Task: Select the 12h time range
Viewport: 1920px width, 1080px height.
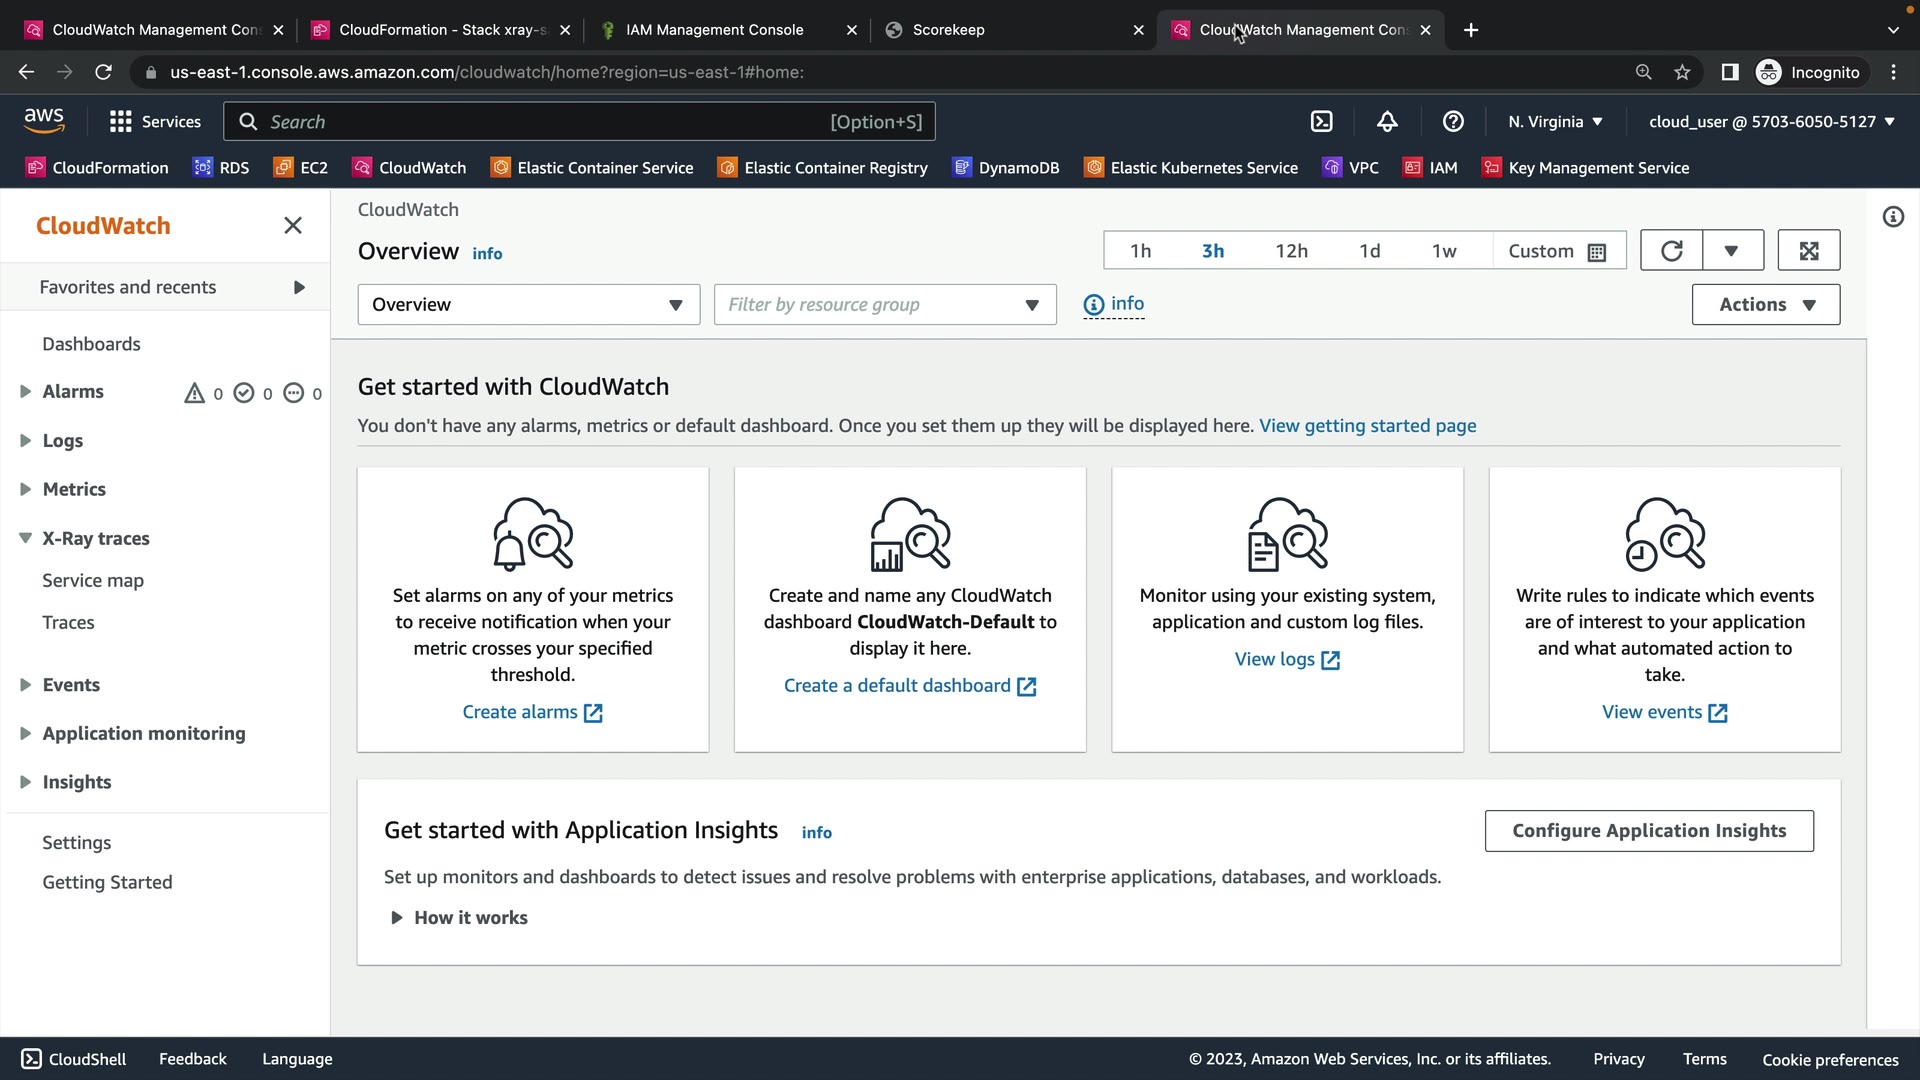Action: tap(1291, 251)
